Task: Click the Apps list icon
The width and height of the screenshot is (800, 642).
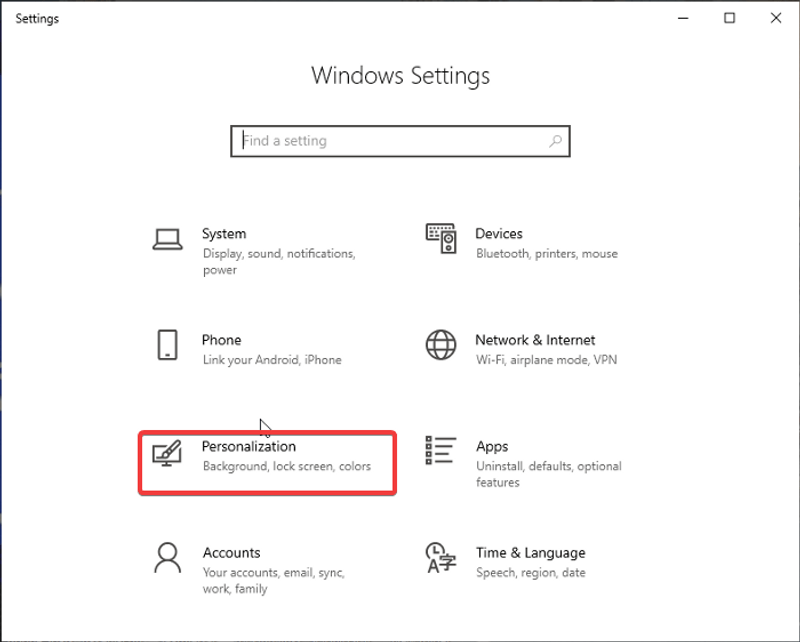Action: pos(441,452)
